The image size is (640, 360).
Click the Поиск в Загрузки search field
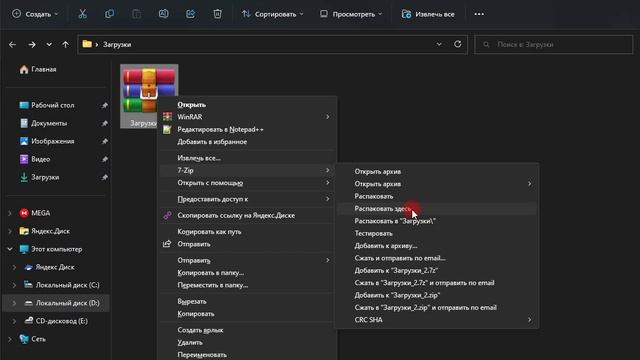[553, 44]
